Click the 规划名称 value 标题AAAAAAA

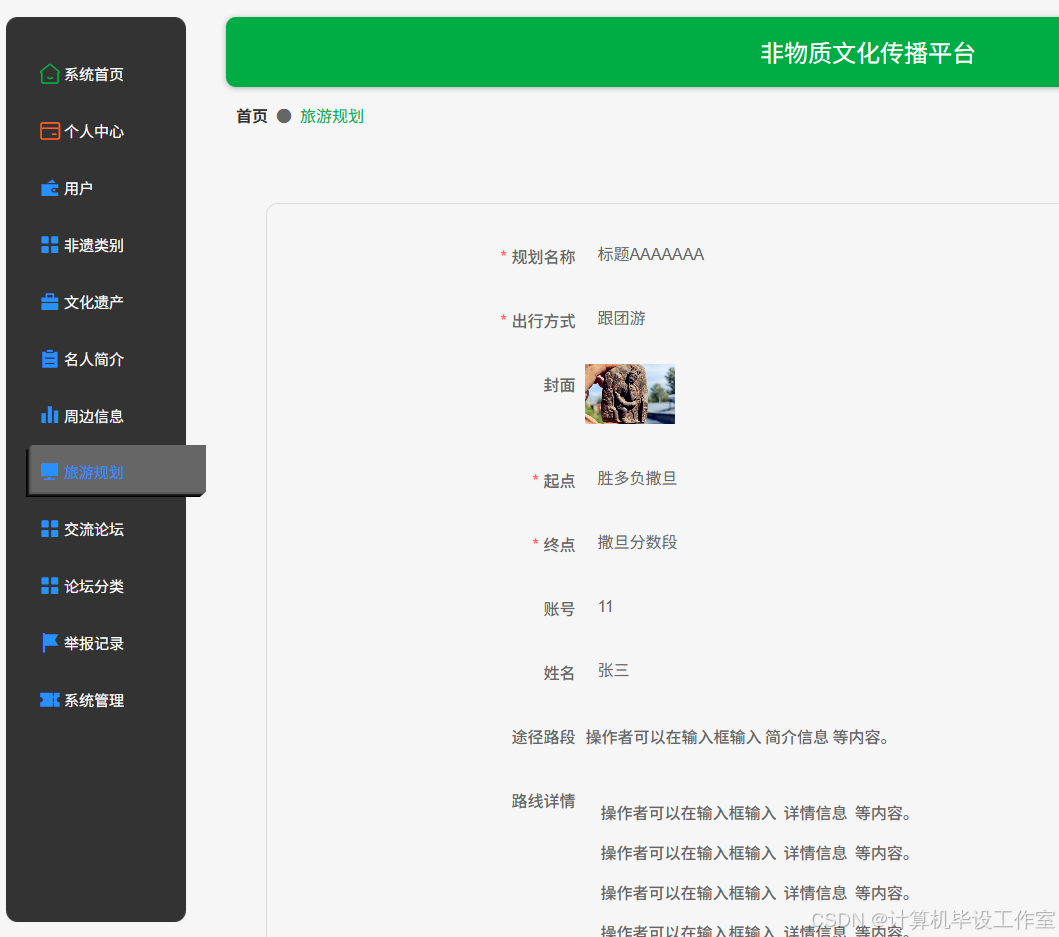pos(650,255)
